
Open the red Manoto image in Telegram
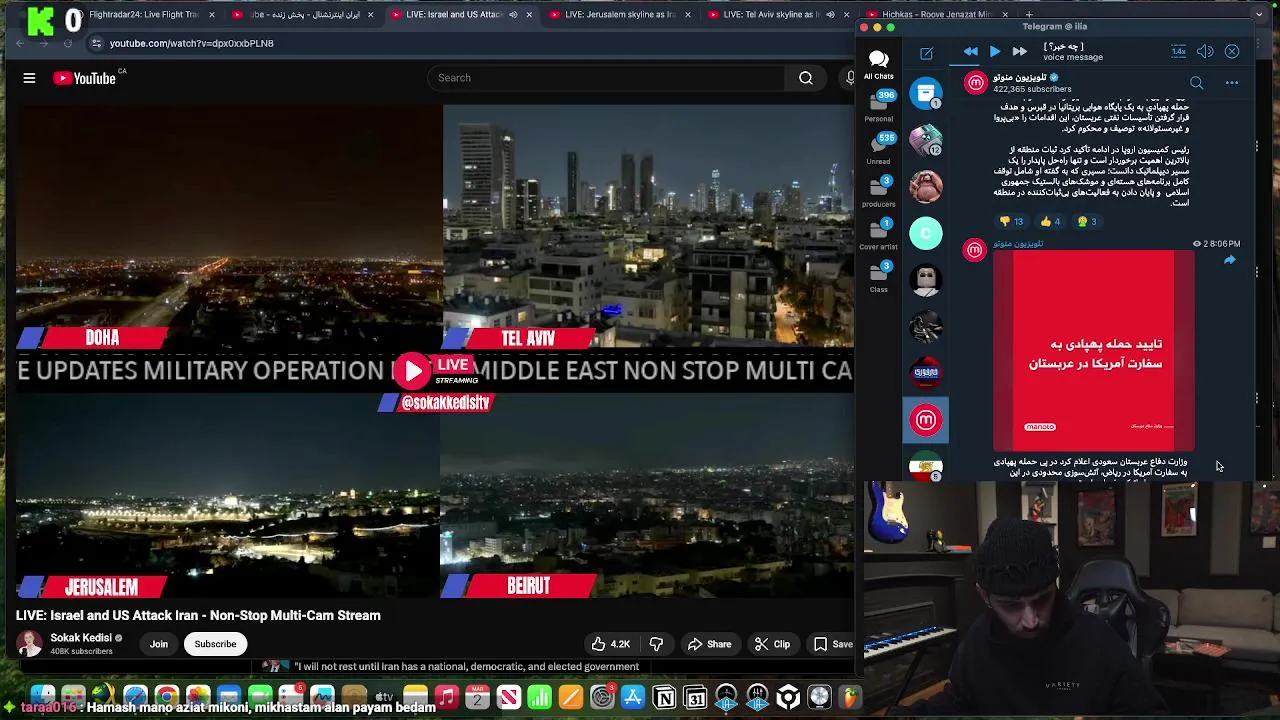pyautogui.click(x=1094, y=351)
